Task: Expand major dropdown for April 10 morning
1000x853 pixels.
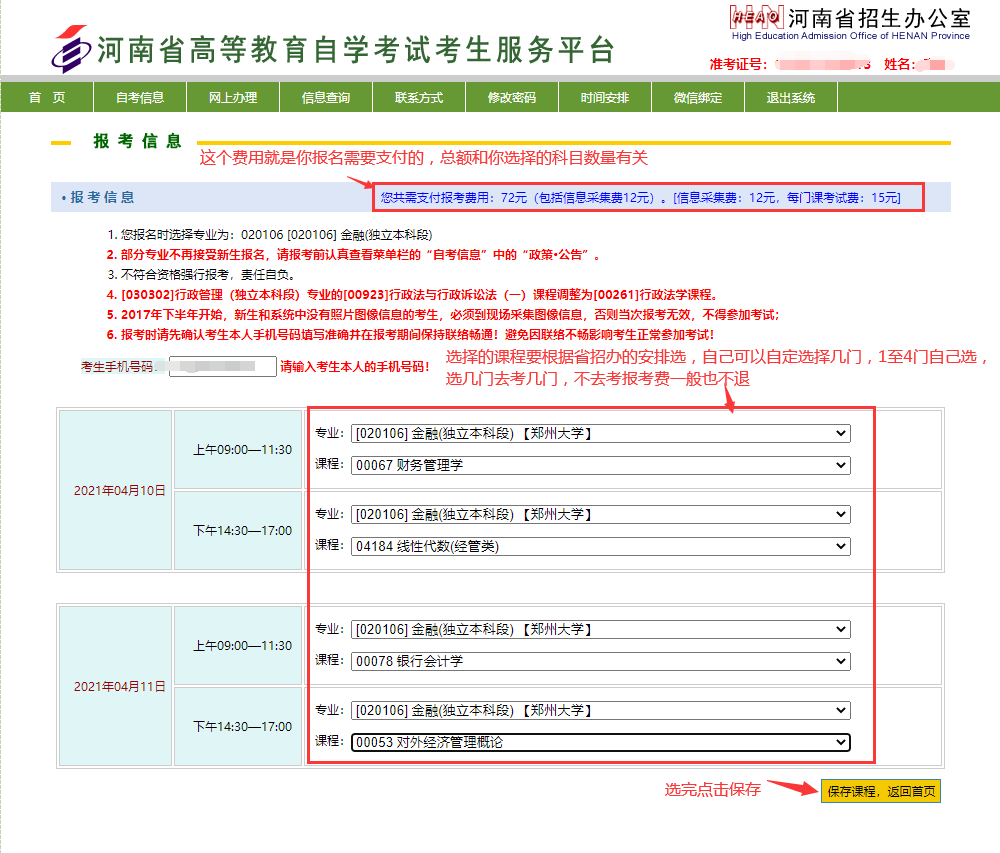Action: point(600,433)
